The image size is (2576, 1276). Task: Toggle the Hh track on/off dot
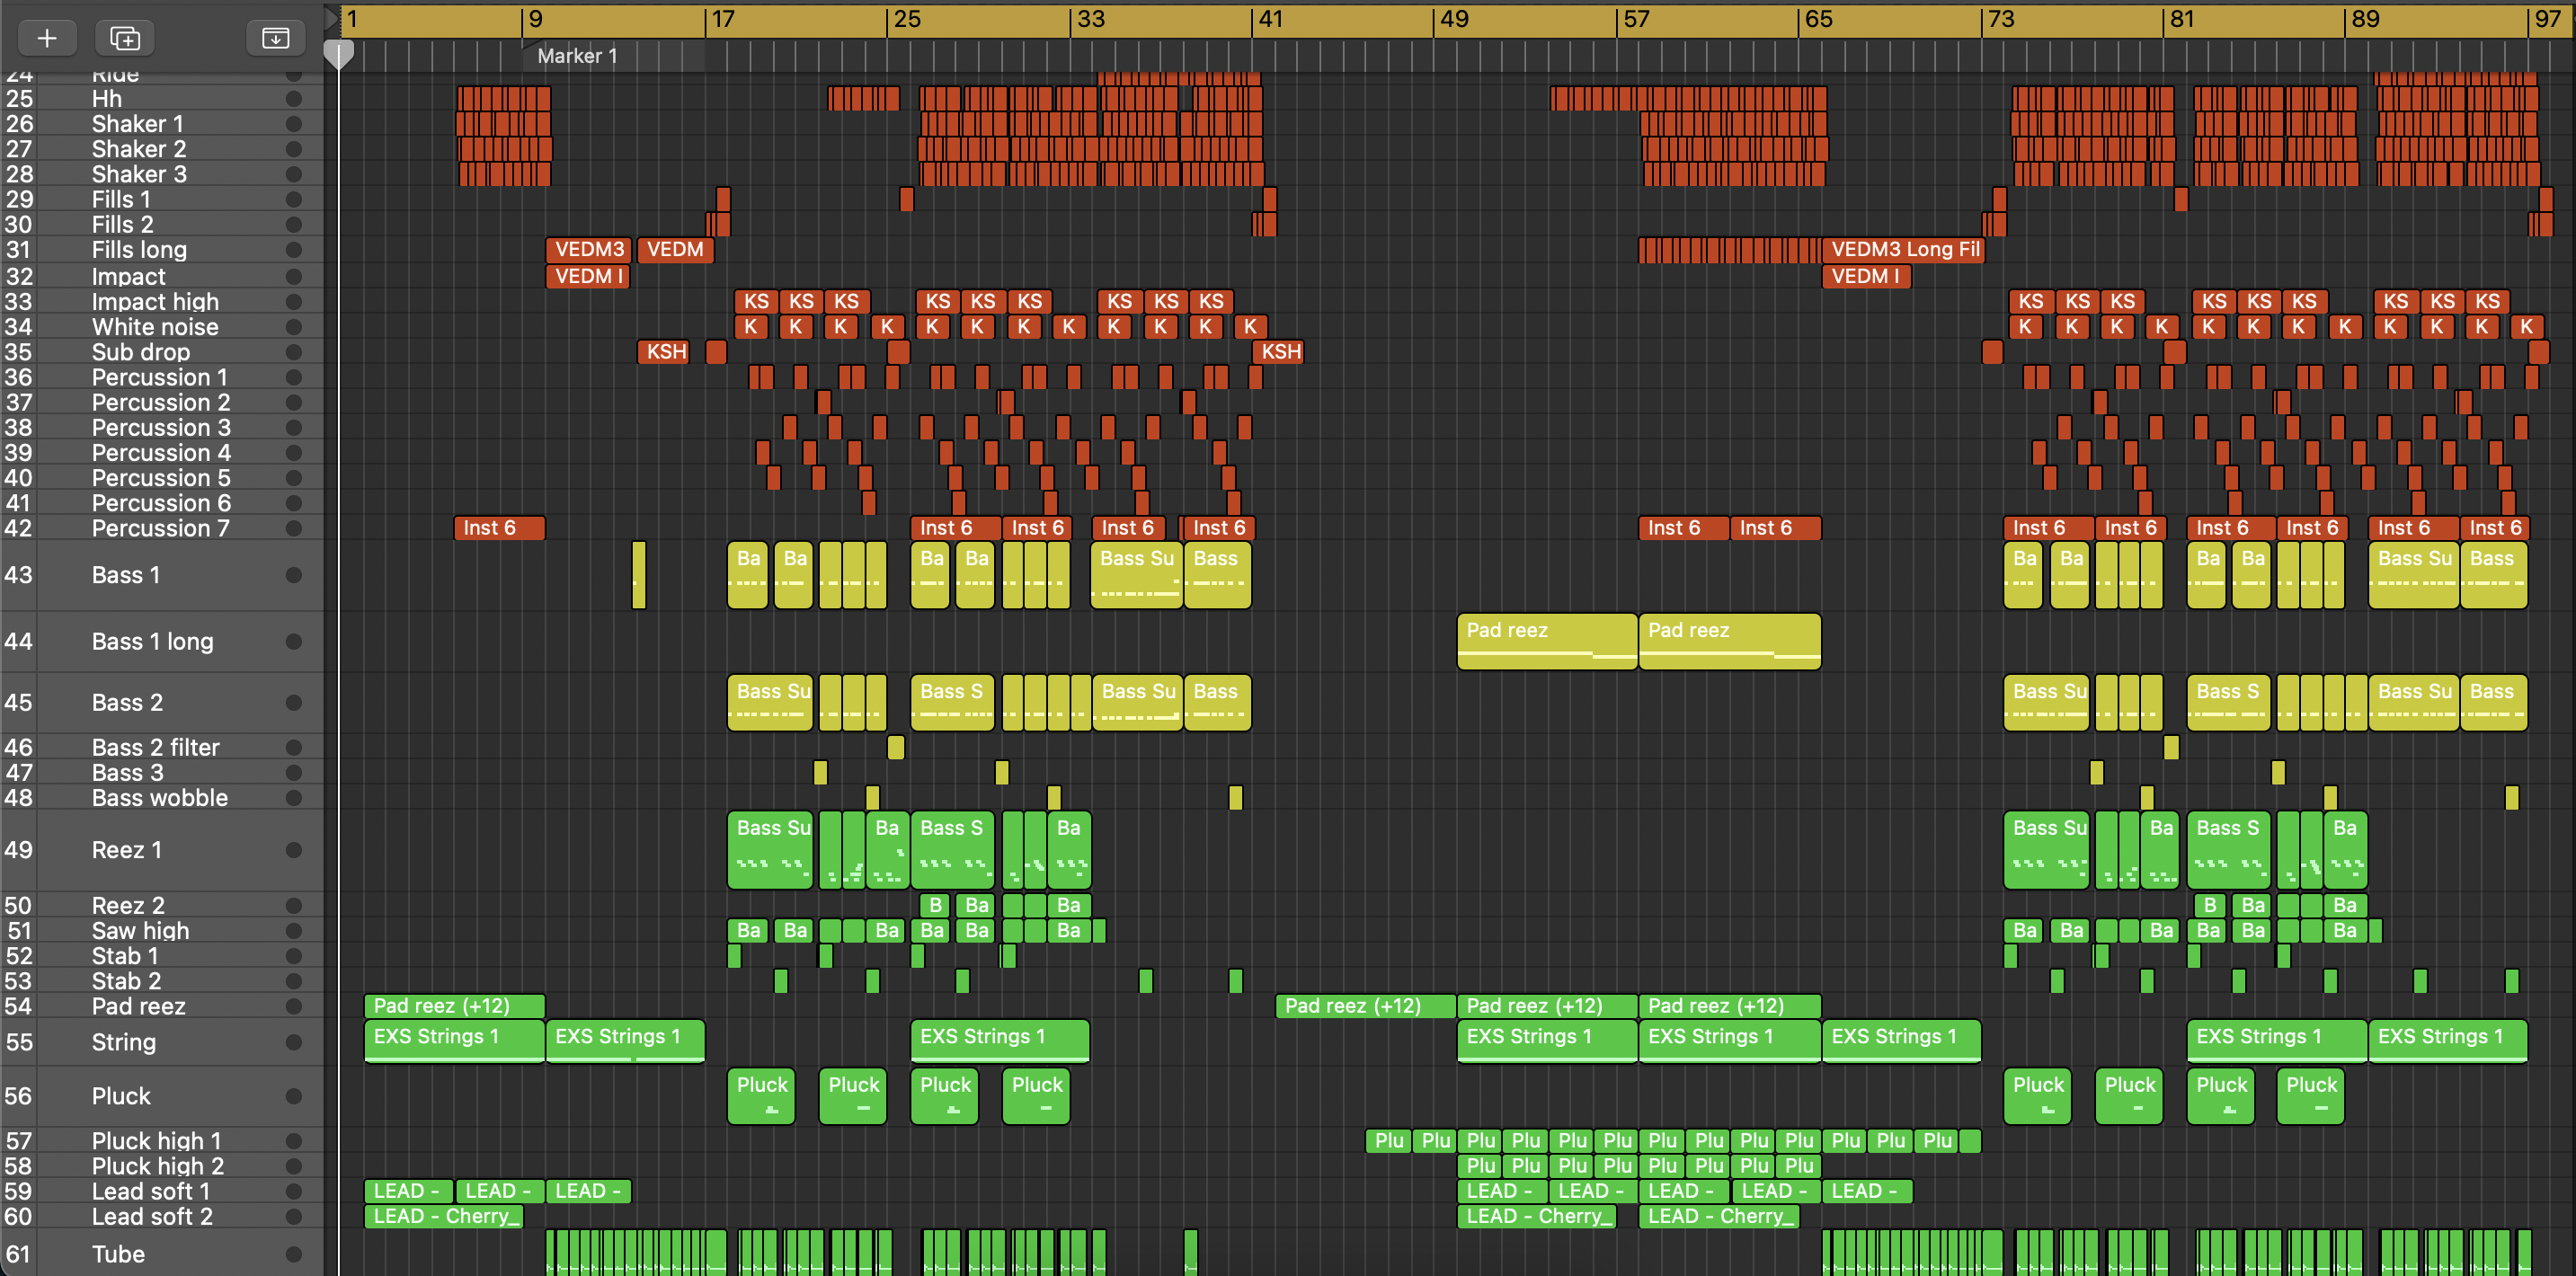coord(293,99)
